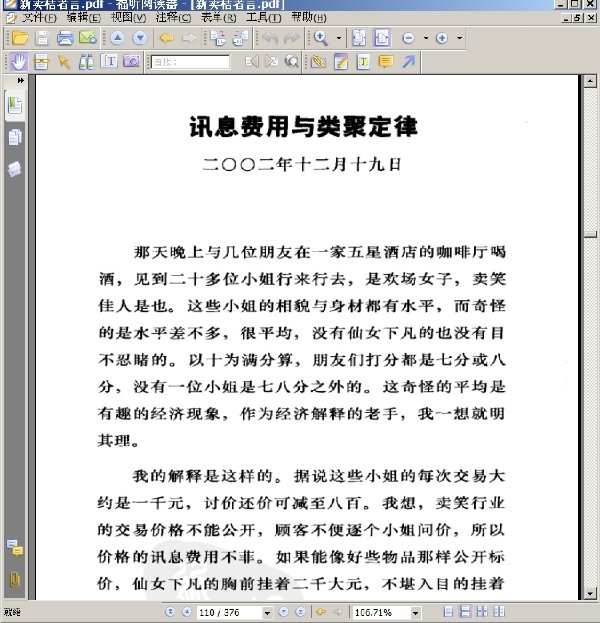
Task: Click the Save floppy disk icon
Action: point(42,38)
